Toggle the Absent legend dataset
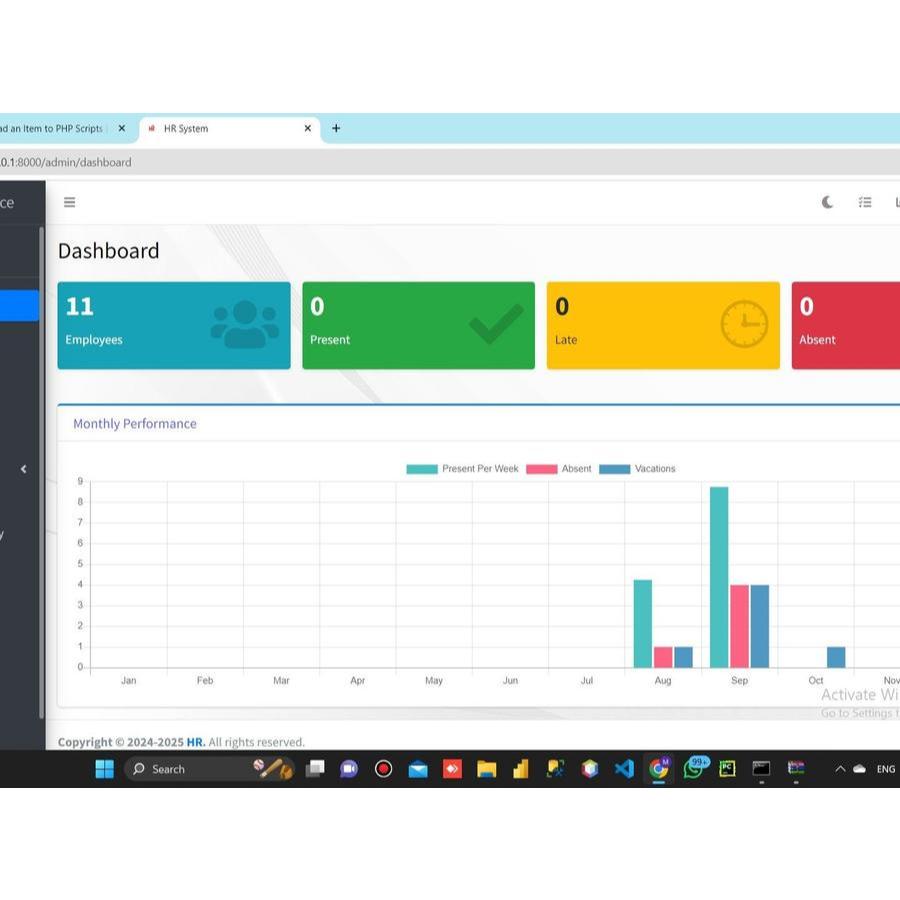 point(559,469)
